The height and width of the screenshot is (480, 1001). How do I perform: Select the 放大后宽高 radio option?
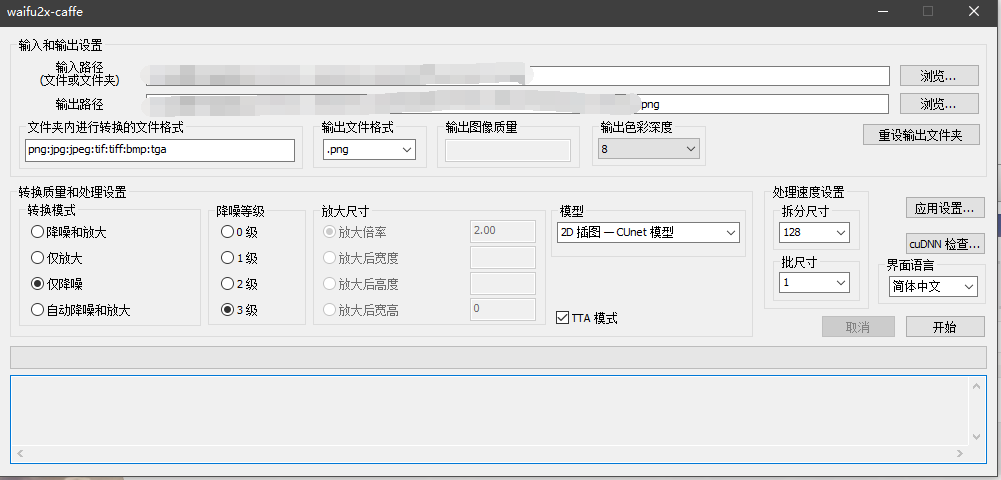tap(361, 310)
